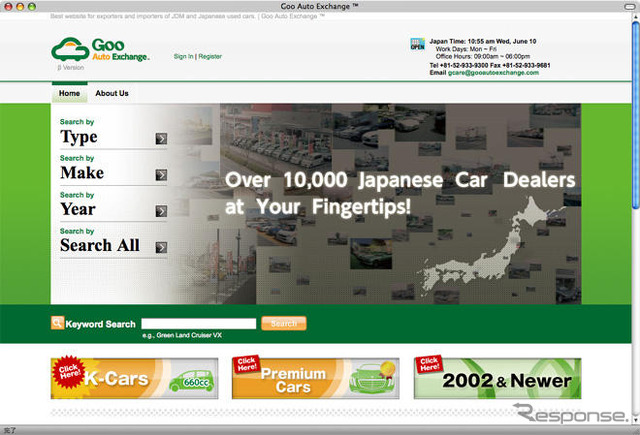Switch to the About Us tab

pos(112,93)
